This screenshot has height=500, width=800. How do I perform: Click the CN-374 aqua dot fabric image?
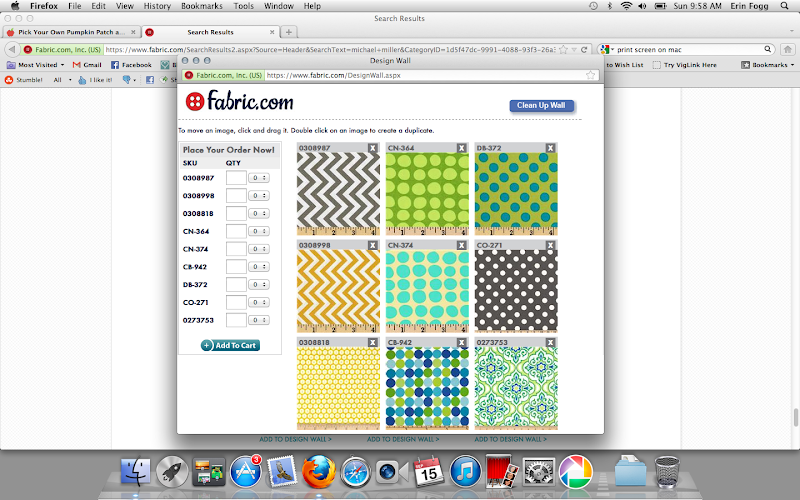[x=427, y=290]
